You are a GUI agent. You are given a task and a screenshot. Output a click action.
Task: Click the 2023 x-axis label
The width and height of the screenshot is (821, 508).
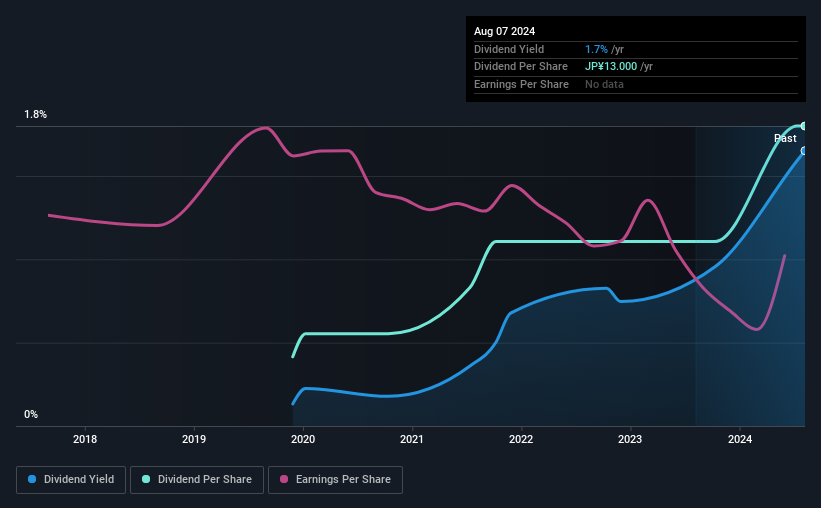point(630,439)
